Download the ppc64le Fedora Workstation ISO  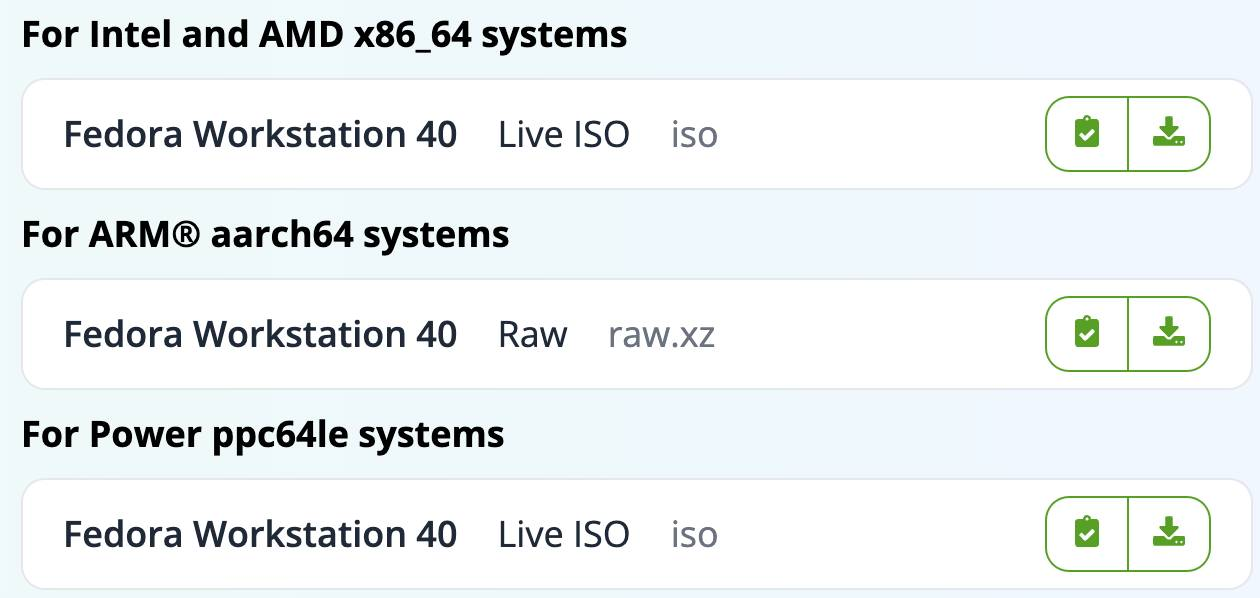point(1169,534)
